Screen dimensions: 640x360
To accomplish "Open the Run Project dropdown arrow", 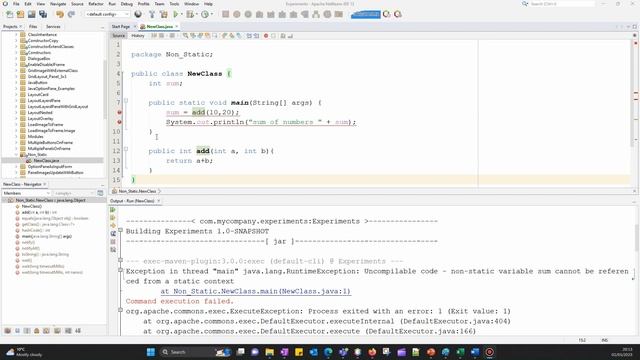I will click(182, 14).
